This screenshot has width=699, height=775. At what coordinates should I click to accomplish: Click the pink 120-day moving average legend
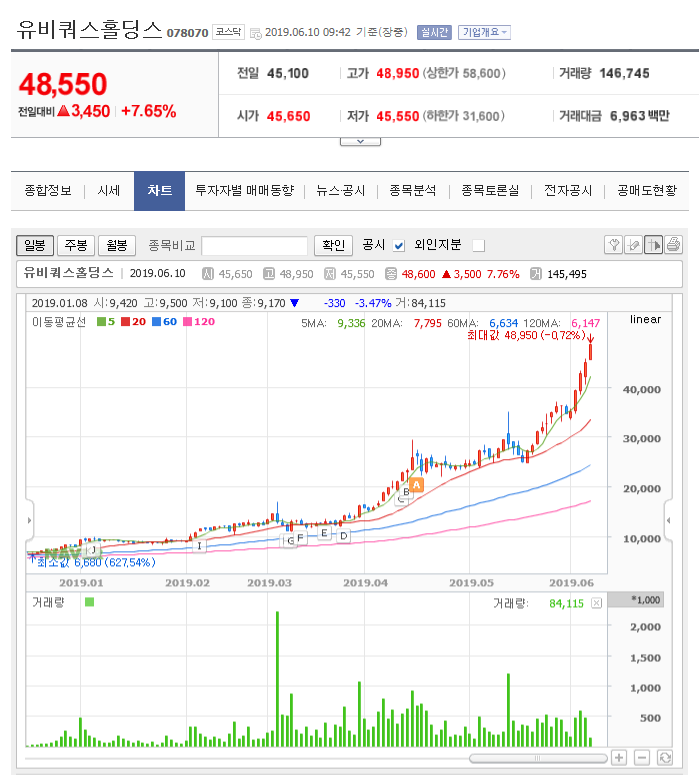pyautogui.click(x=199, y=322)
